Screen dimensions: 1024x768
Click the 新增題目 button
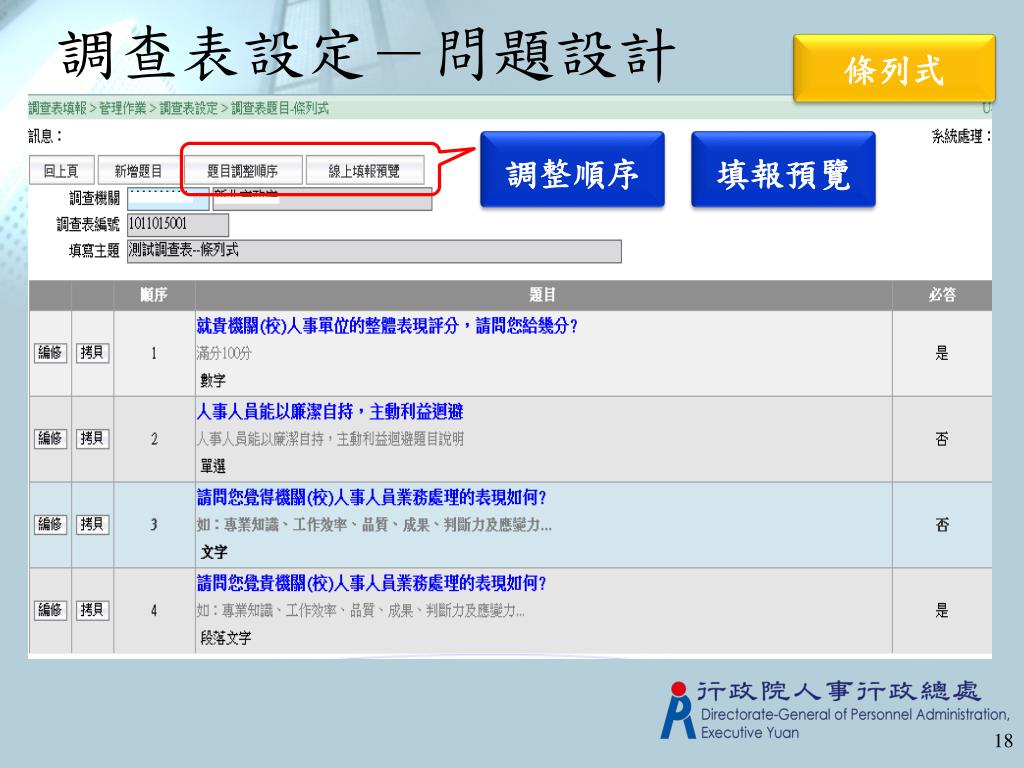(x=138, y=170)
